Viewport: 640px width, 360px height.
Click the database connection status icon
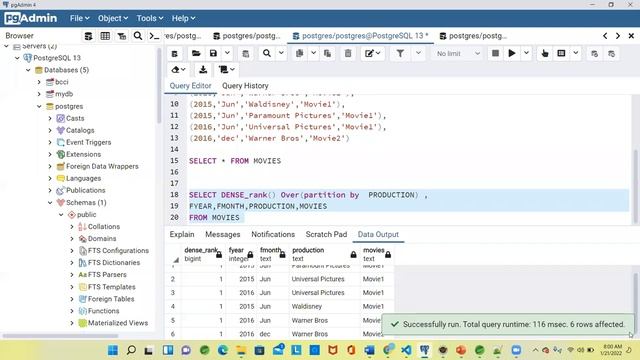pos(175,53)
